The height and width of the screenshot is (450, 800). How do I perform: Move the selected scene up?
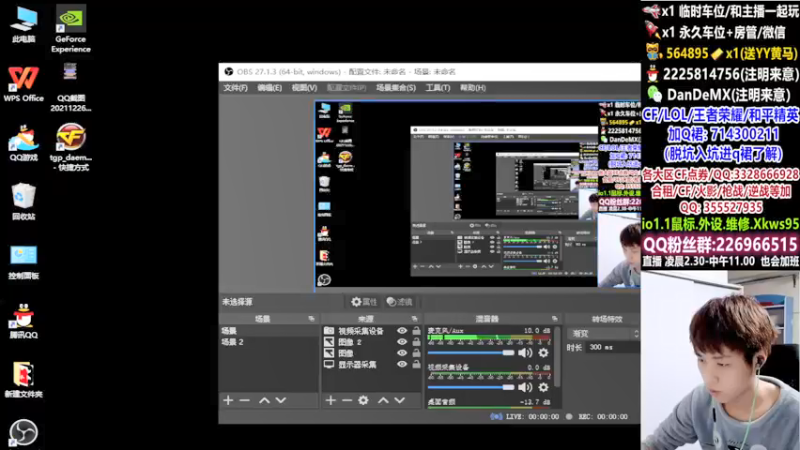tap(264, 401)
